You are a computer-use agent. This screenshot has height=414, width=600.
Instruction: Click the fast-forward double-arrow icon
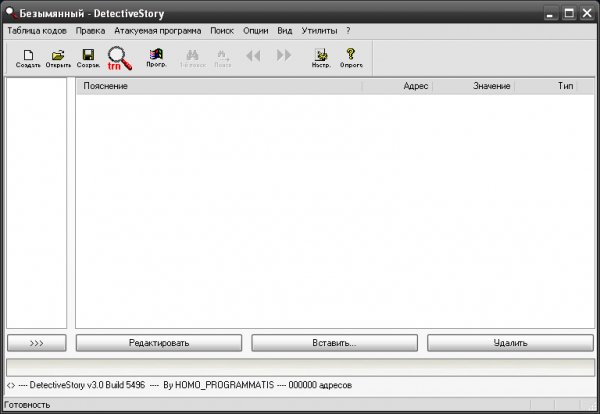tap(284, 55)
